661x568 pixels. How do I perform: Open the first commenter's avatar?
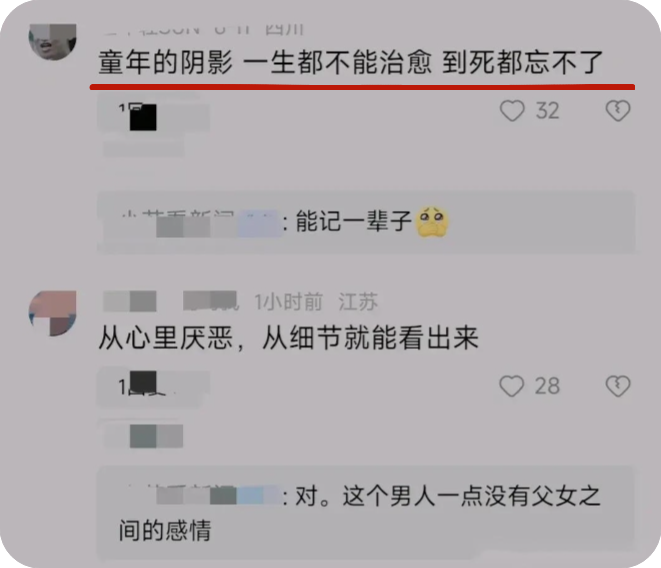tap(53, 41)
